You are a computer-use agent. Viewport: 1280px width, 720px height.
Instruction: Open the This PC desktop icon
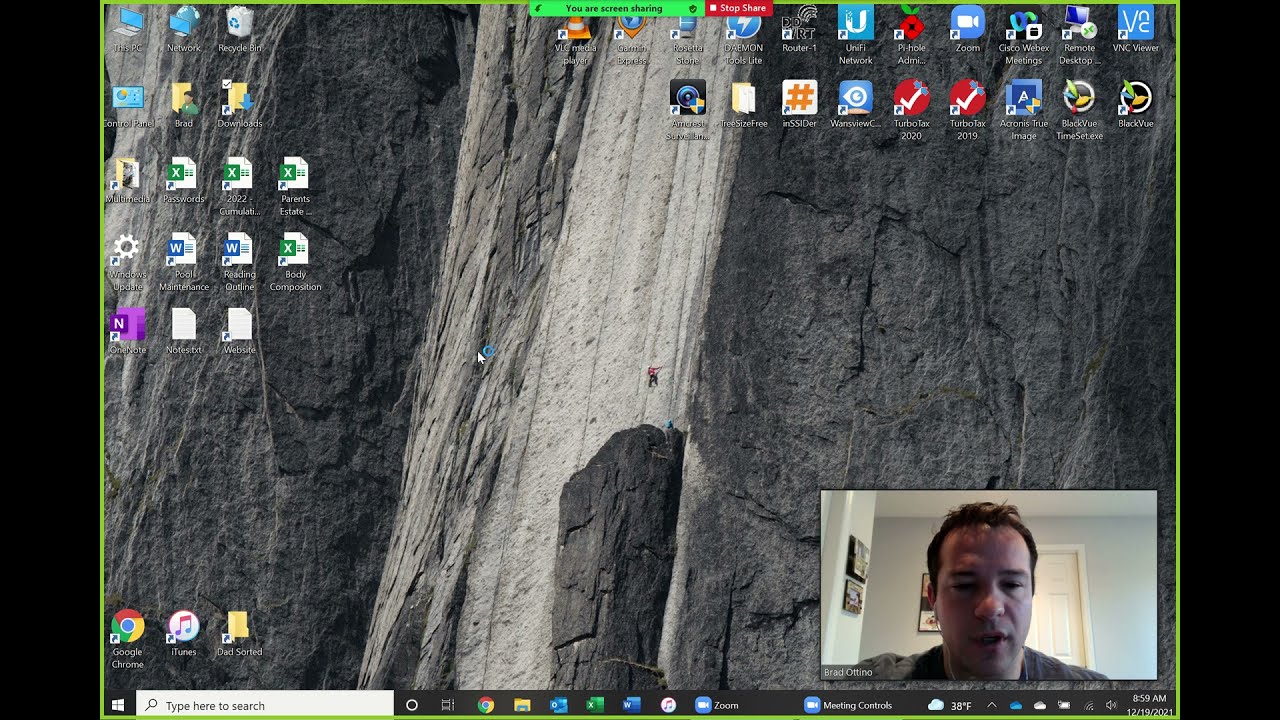click(x=127, y=30)
